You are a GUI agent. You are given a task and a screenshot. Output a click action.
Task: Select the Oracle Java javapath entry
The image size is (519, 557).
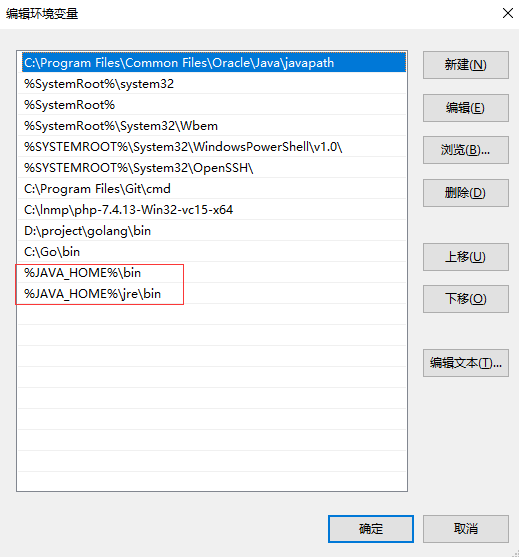[x=212, y=63]
